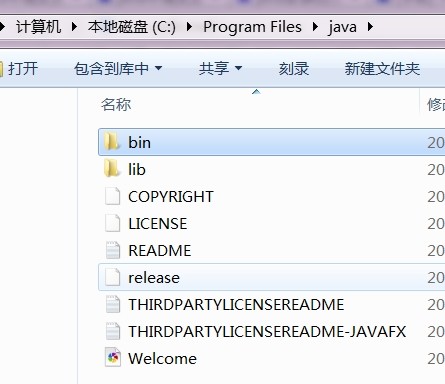Click java in the address bar
Screen dimensions: 445x384
click(342, 27)
